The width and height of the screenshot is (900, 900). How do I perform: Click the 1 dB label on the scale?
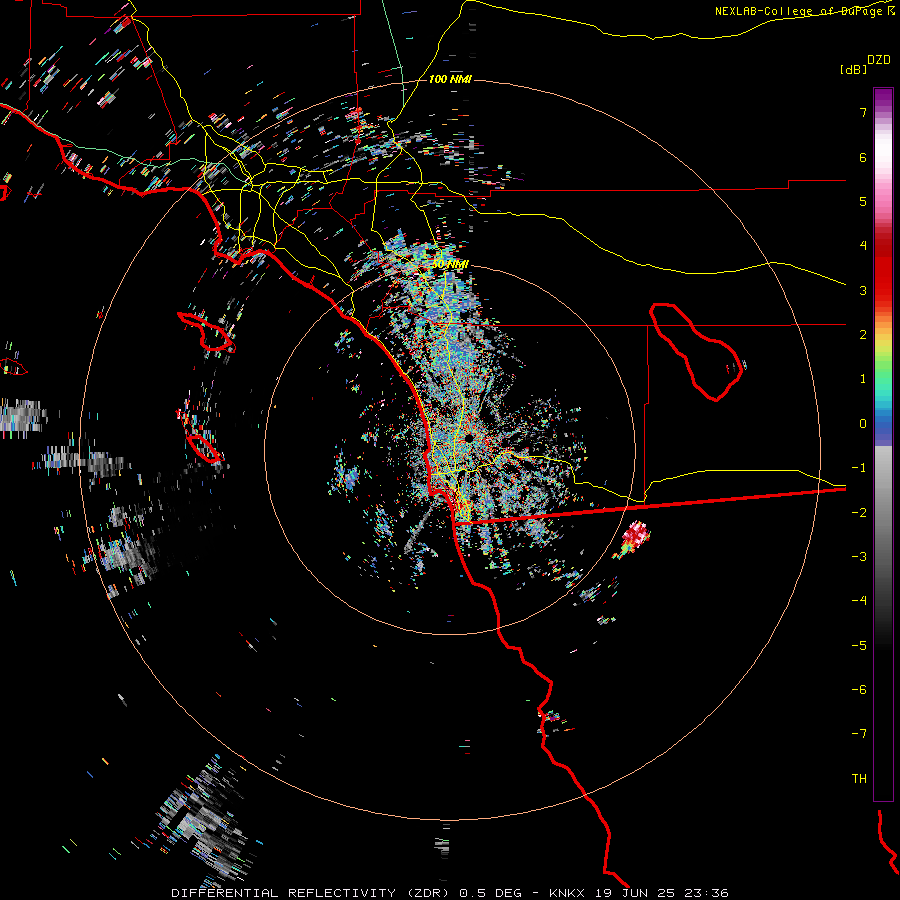coord(863,379)
